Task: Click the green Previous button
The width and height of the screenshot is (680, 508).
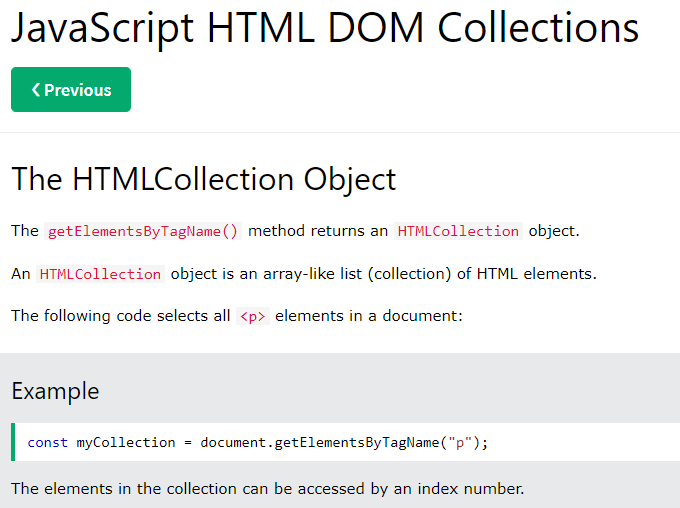Action: [71, 89]
